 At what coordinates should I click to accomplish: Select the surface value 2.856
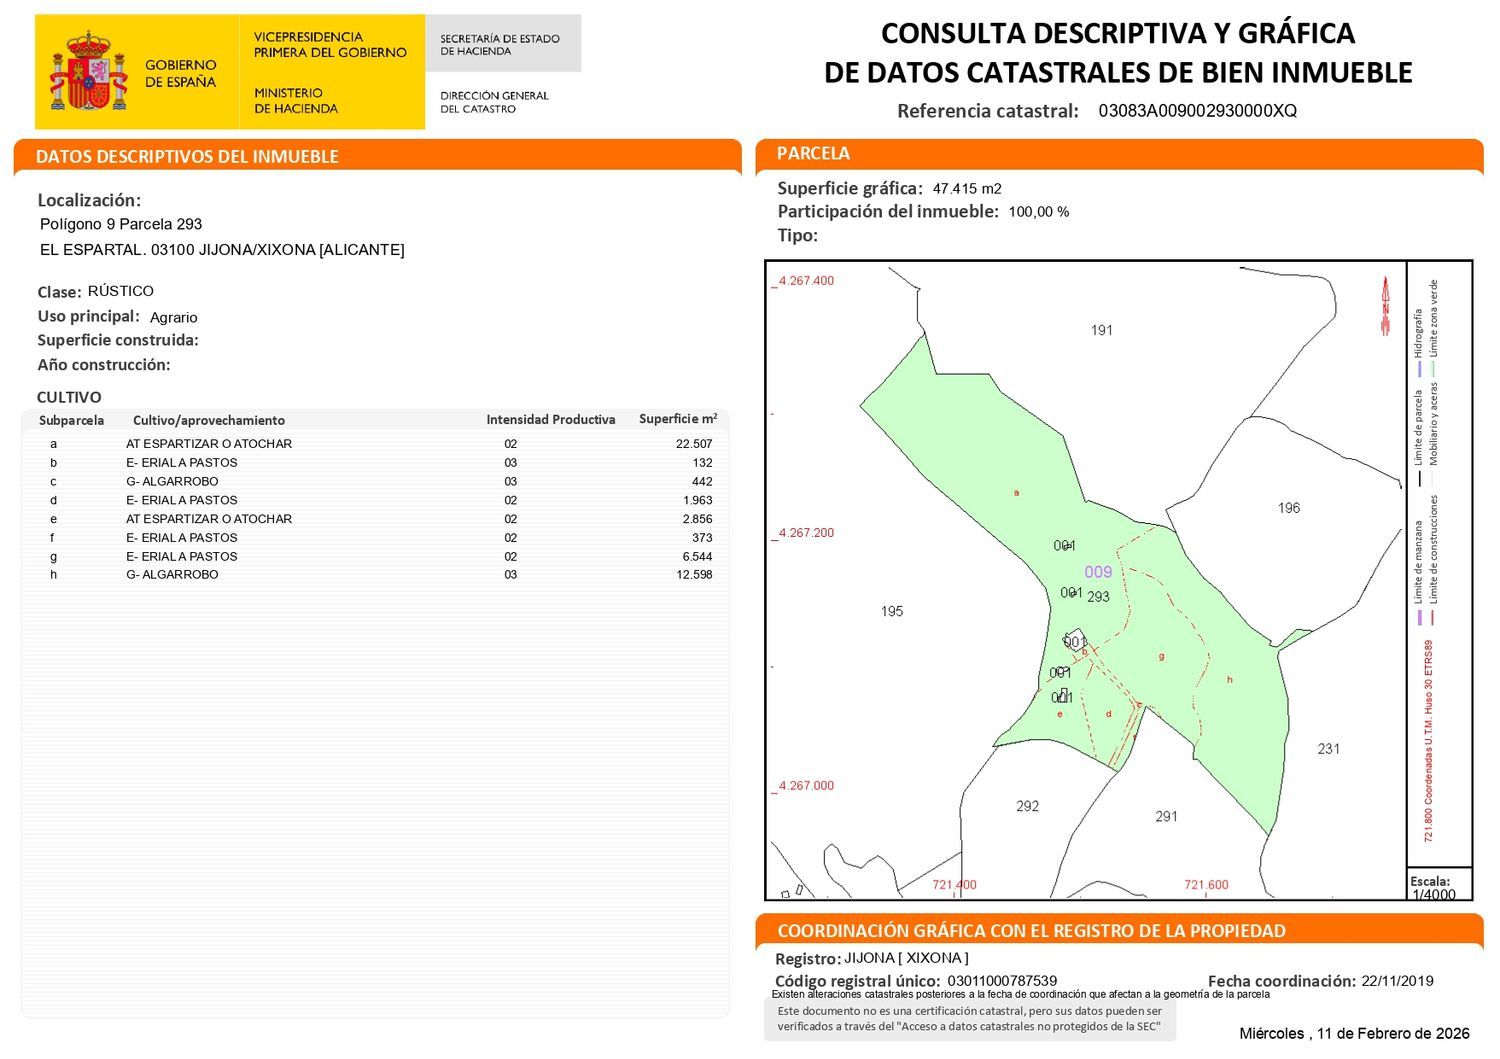698,519
